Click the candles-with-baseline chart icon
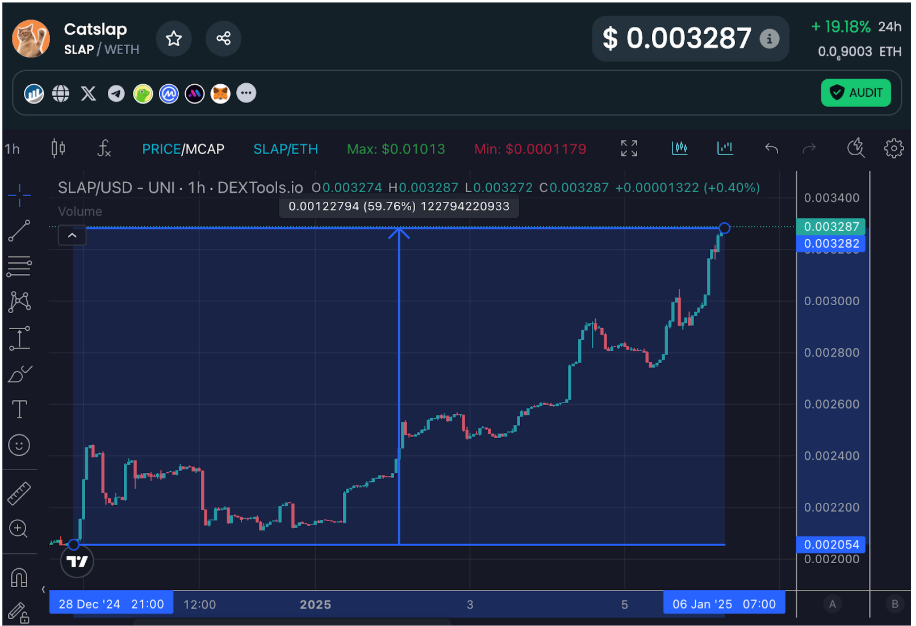 pyautogui.click(x=679, y=148)
